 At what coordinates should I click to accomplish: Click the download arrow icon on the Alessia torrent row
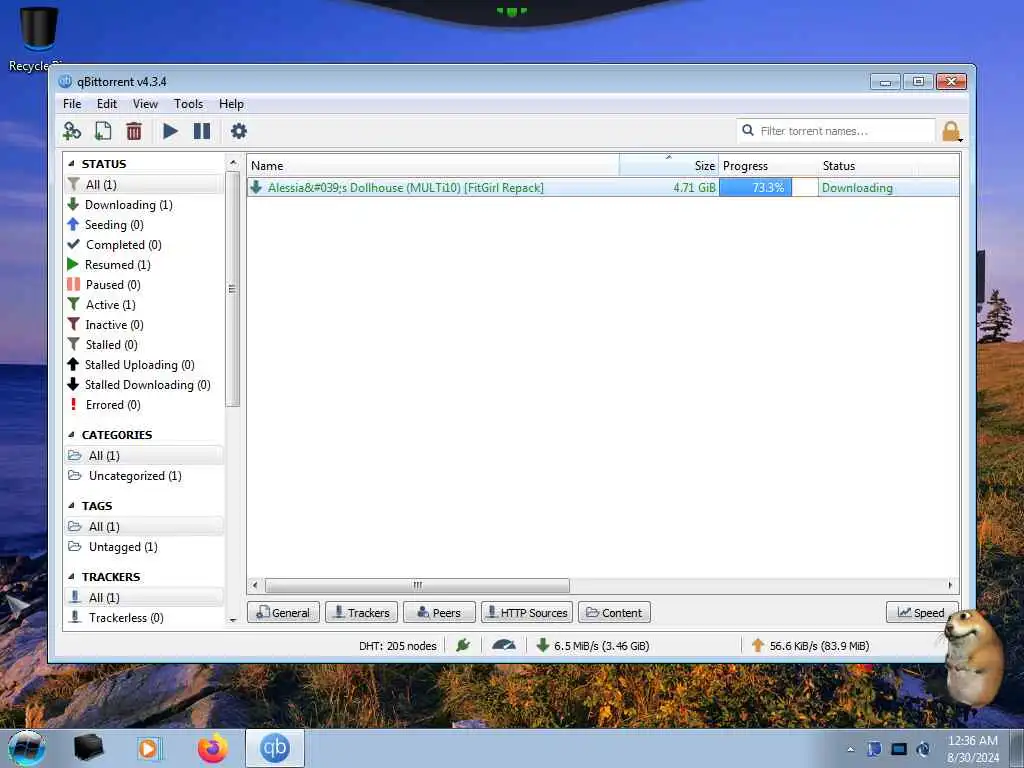[x=257, y=187]
